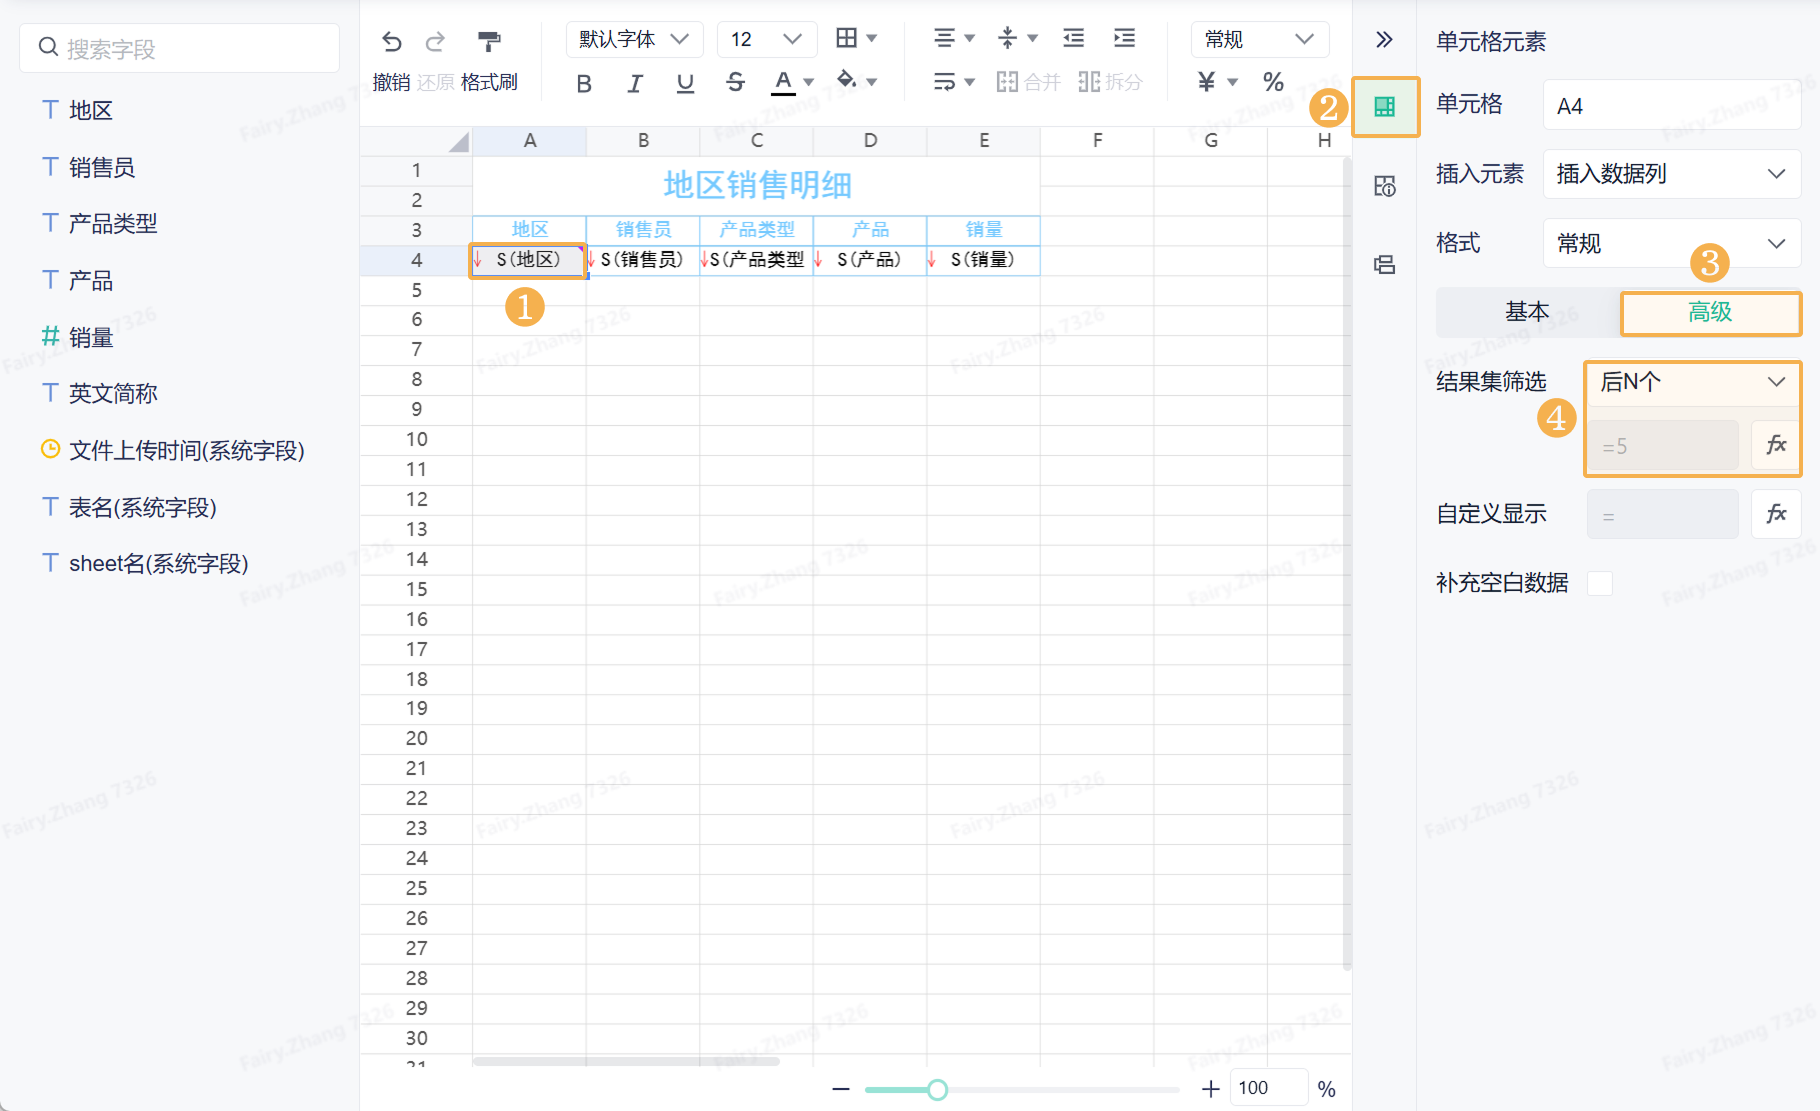Image resolution: width=1820 pixels, height=1111 pixels.
Task: Apply strikethrough formatting
Action: (x=735, y=82)
